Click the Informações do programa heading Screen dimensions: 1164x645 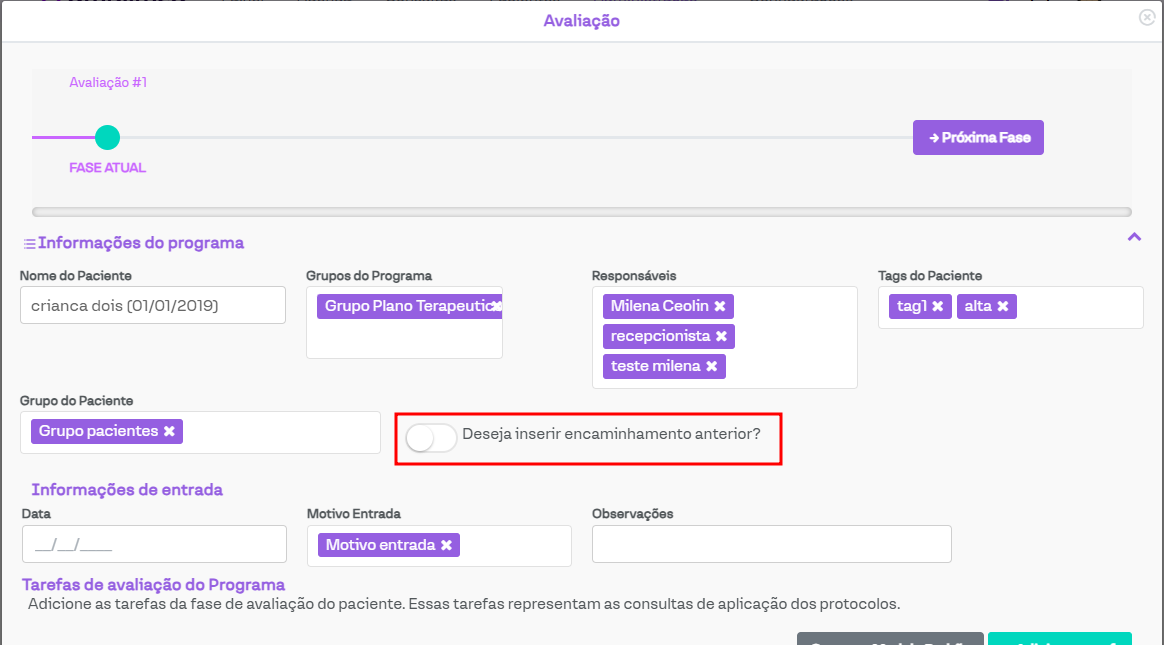point(140,243)
